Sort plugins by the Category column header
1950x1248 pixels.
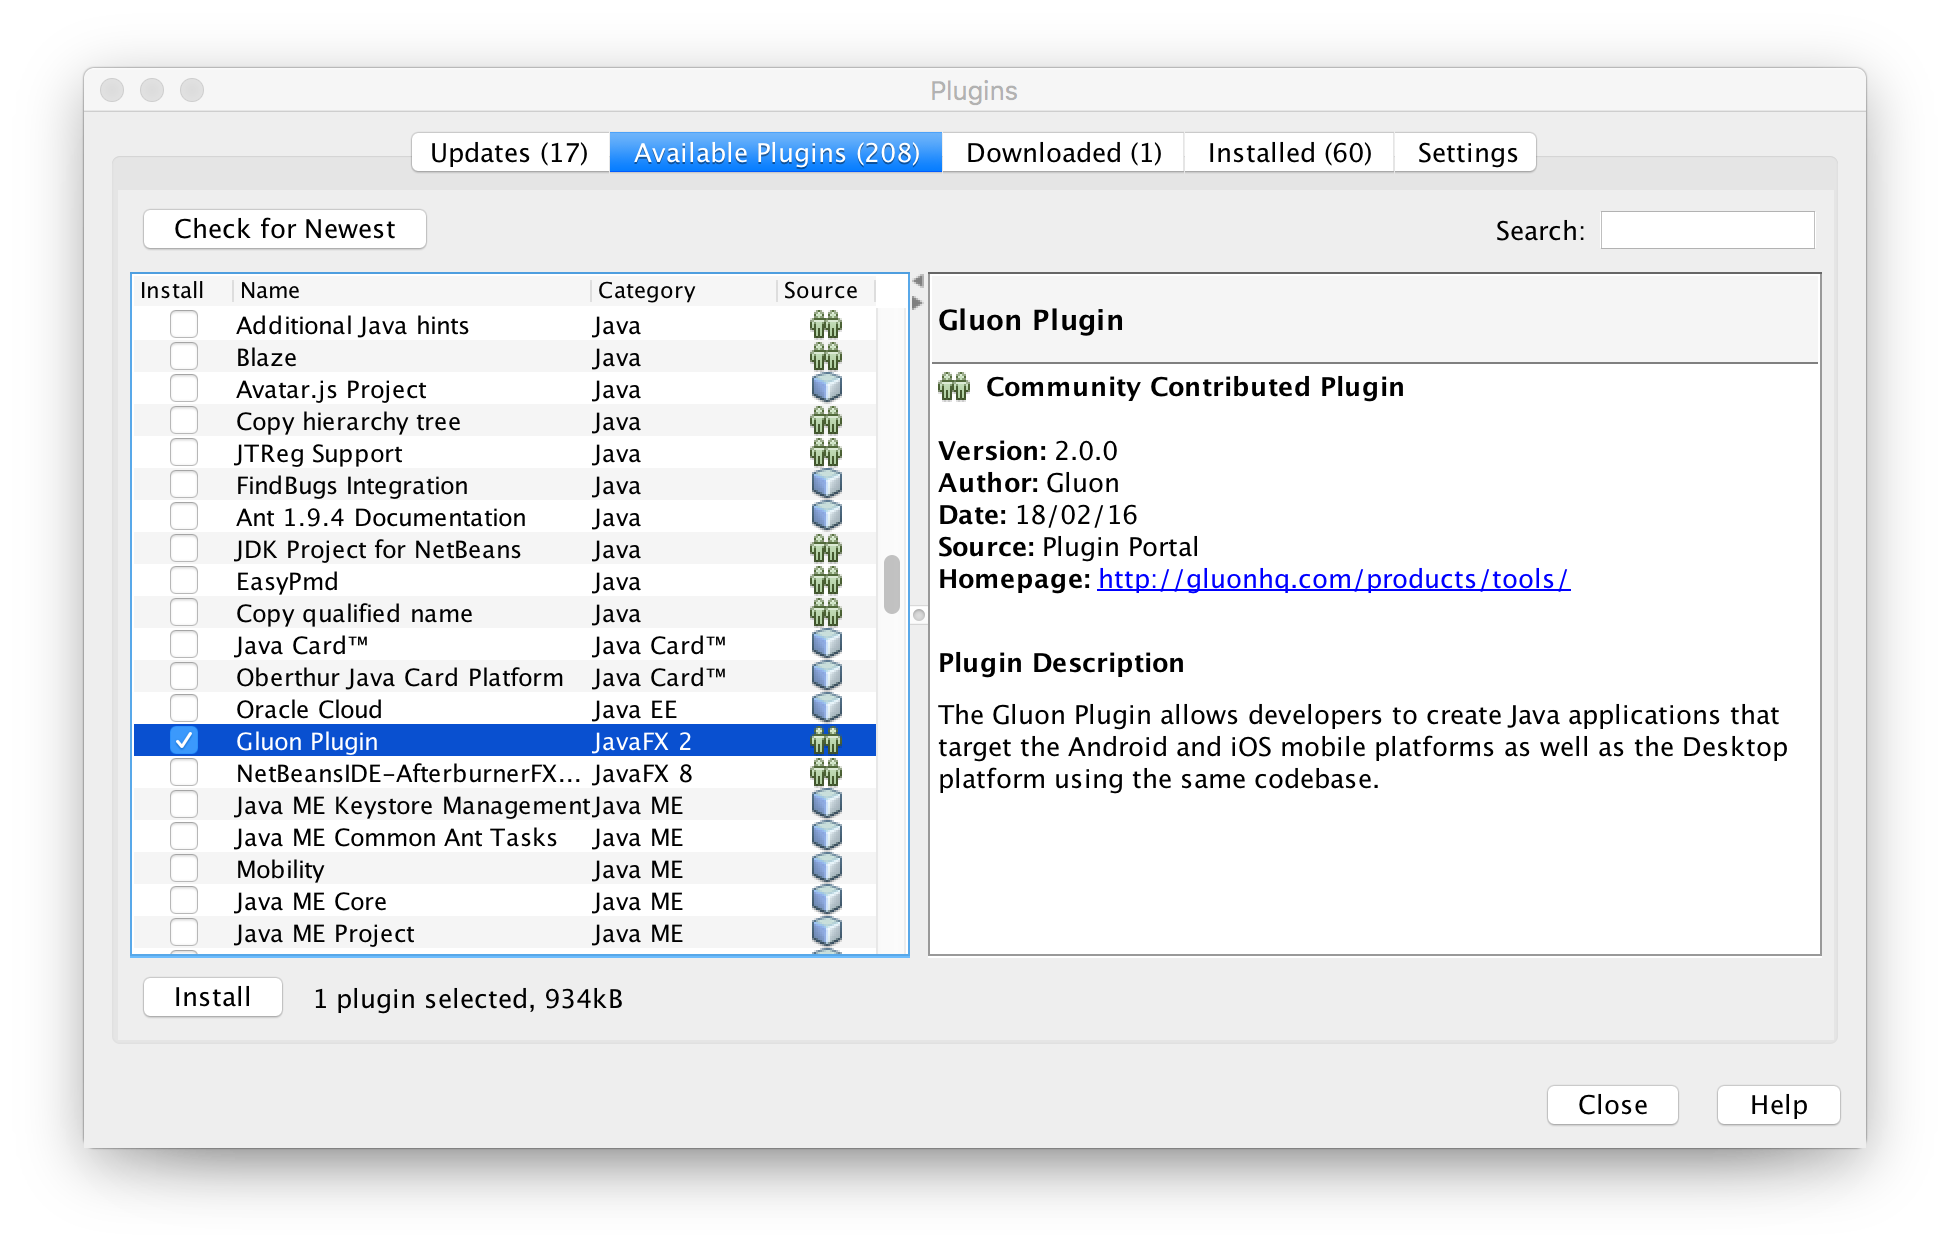coord(683,290)
